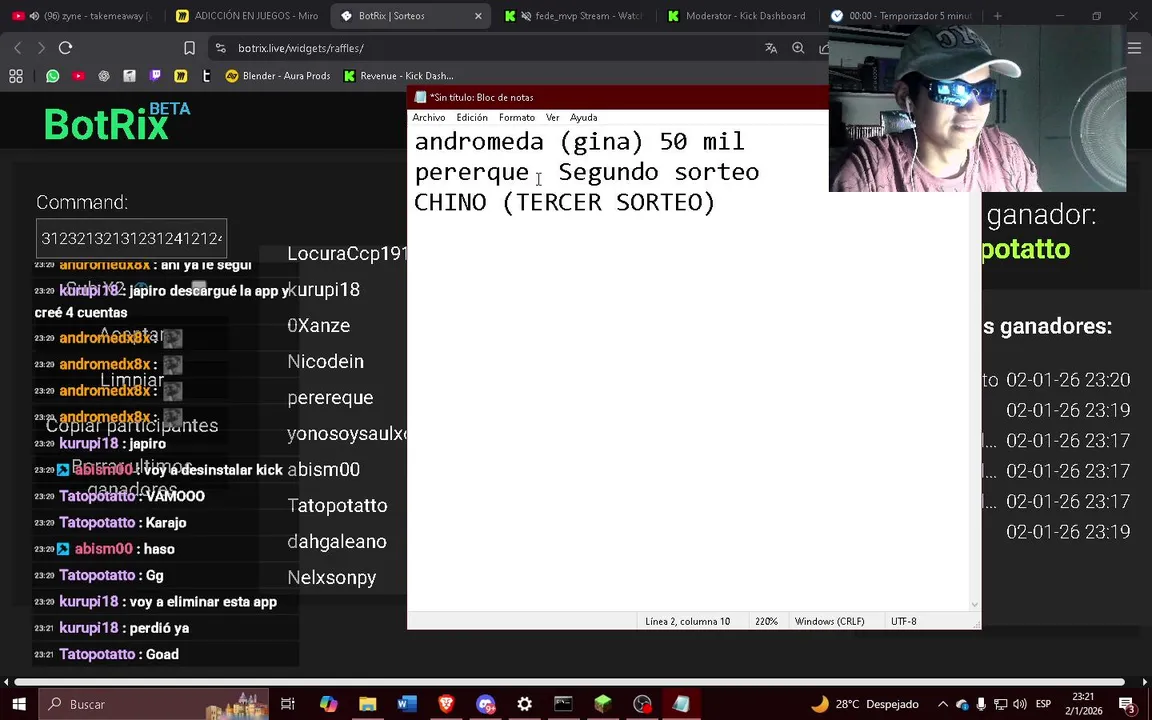
Task: Switch to the Moderator - Kick Dashboard tab
Action: pyautogui.click(x=738, y=15)
